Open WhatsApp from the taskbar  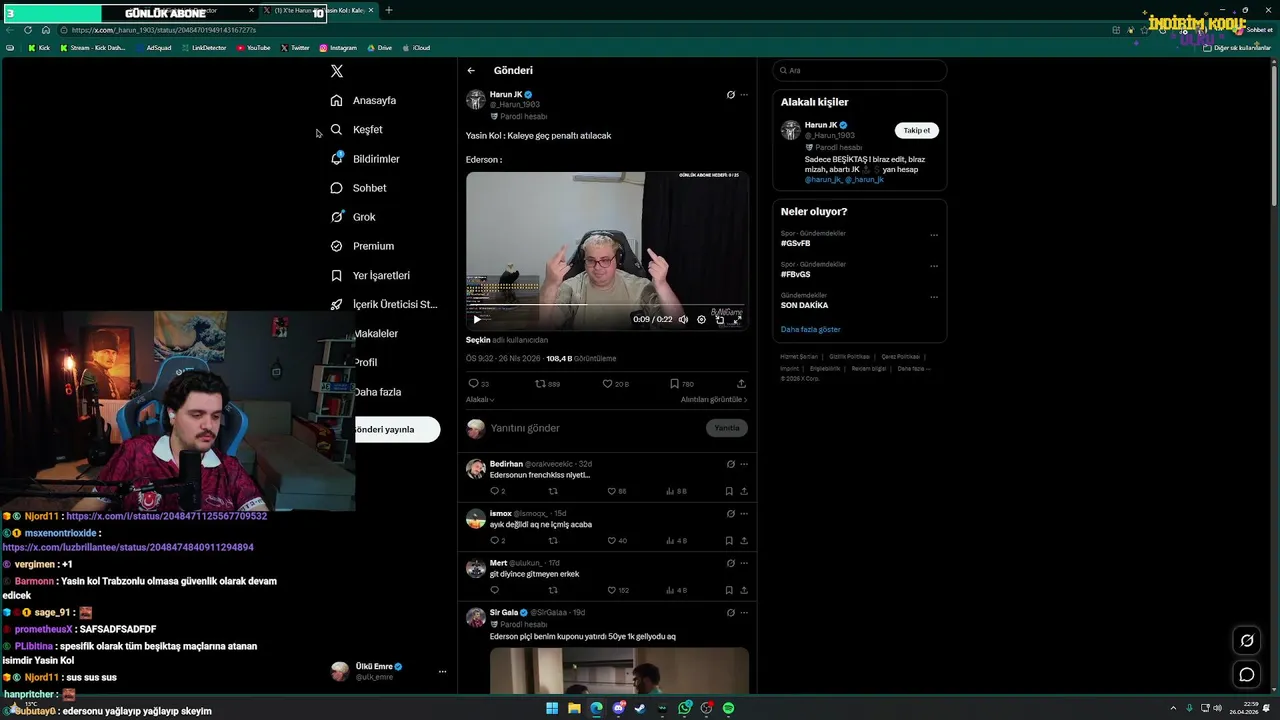coord(684,708)
